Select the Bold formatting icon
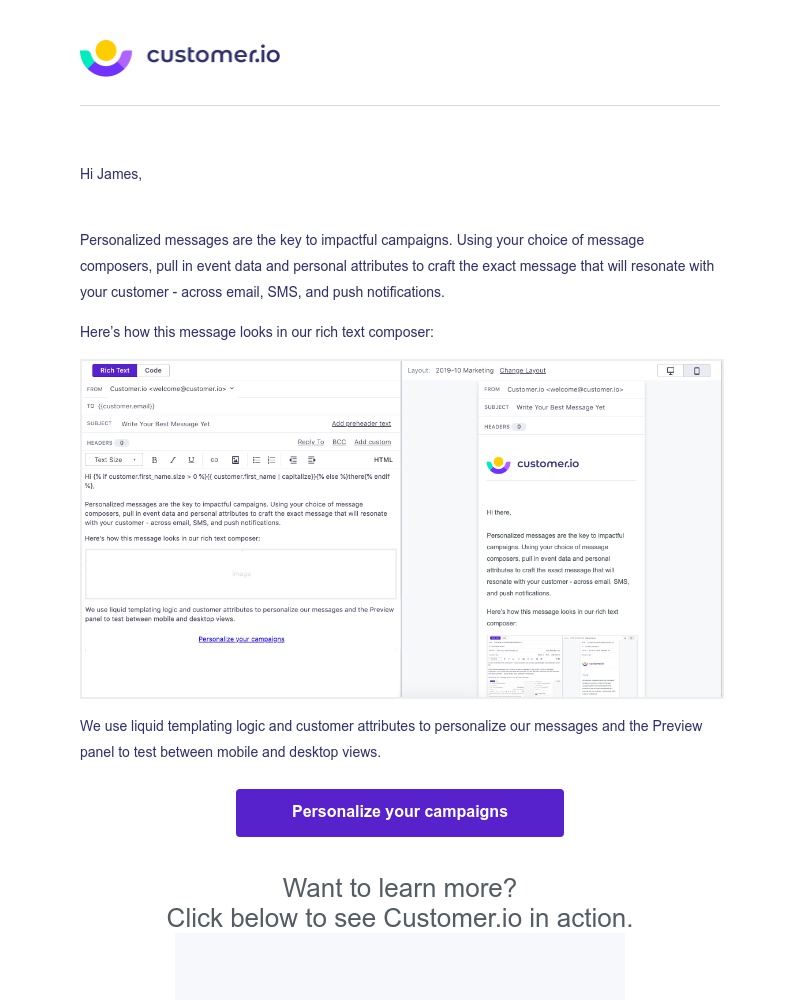The image size is (800, 1000). [154, 460]
